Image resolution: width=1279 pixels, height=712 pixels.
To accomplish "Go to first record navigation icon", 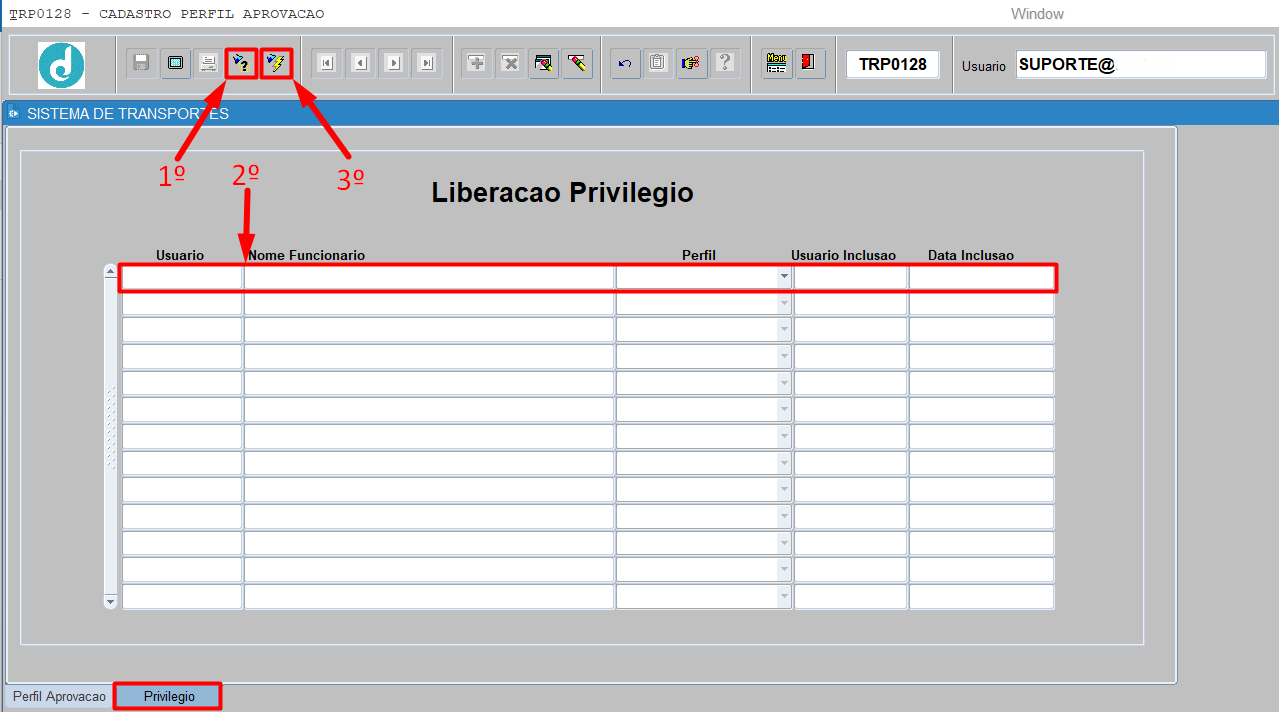I will tap(326, 64).
